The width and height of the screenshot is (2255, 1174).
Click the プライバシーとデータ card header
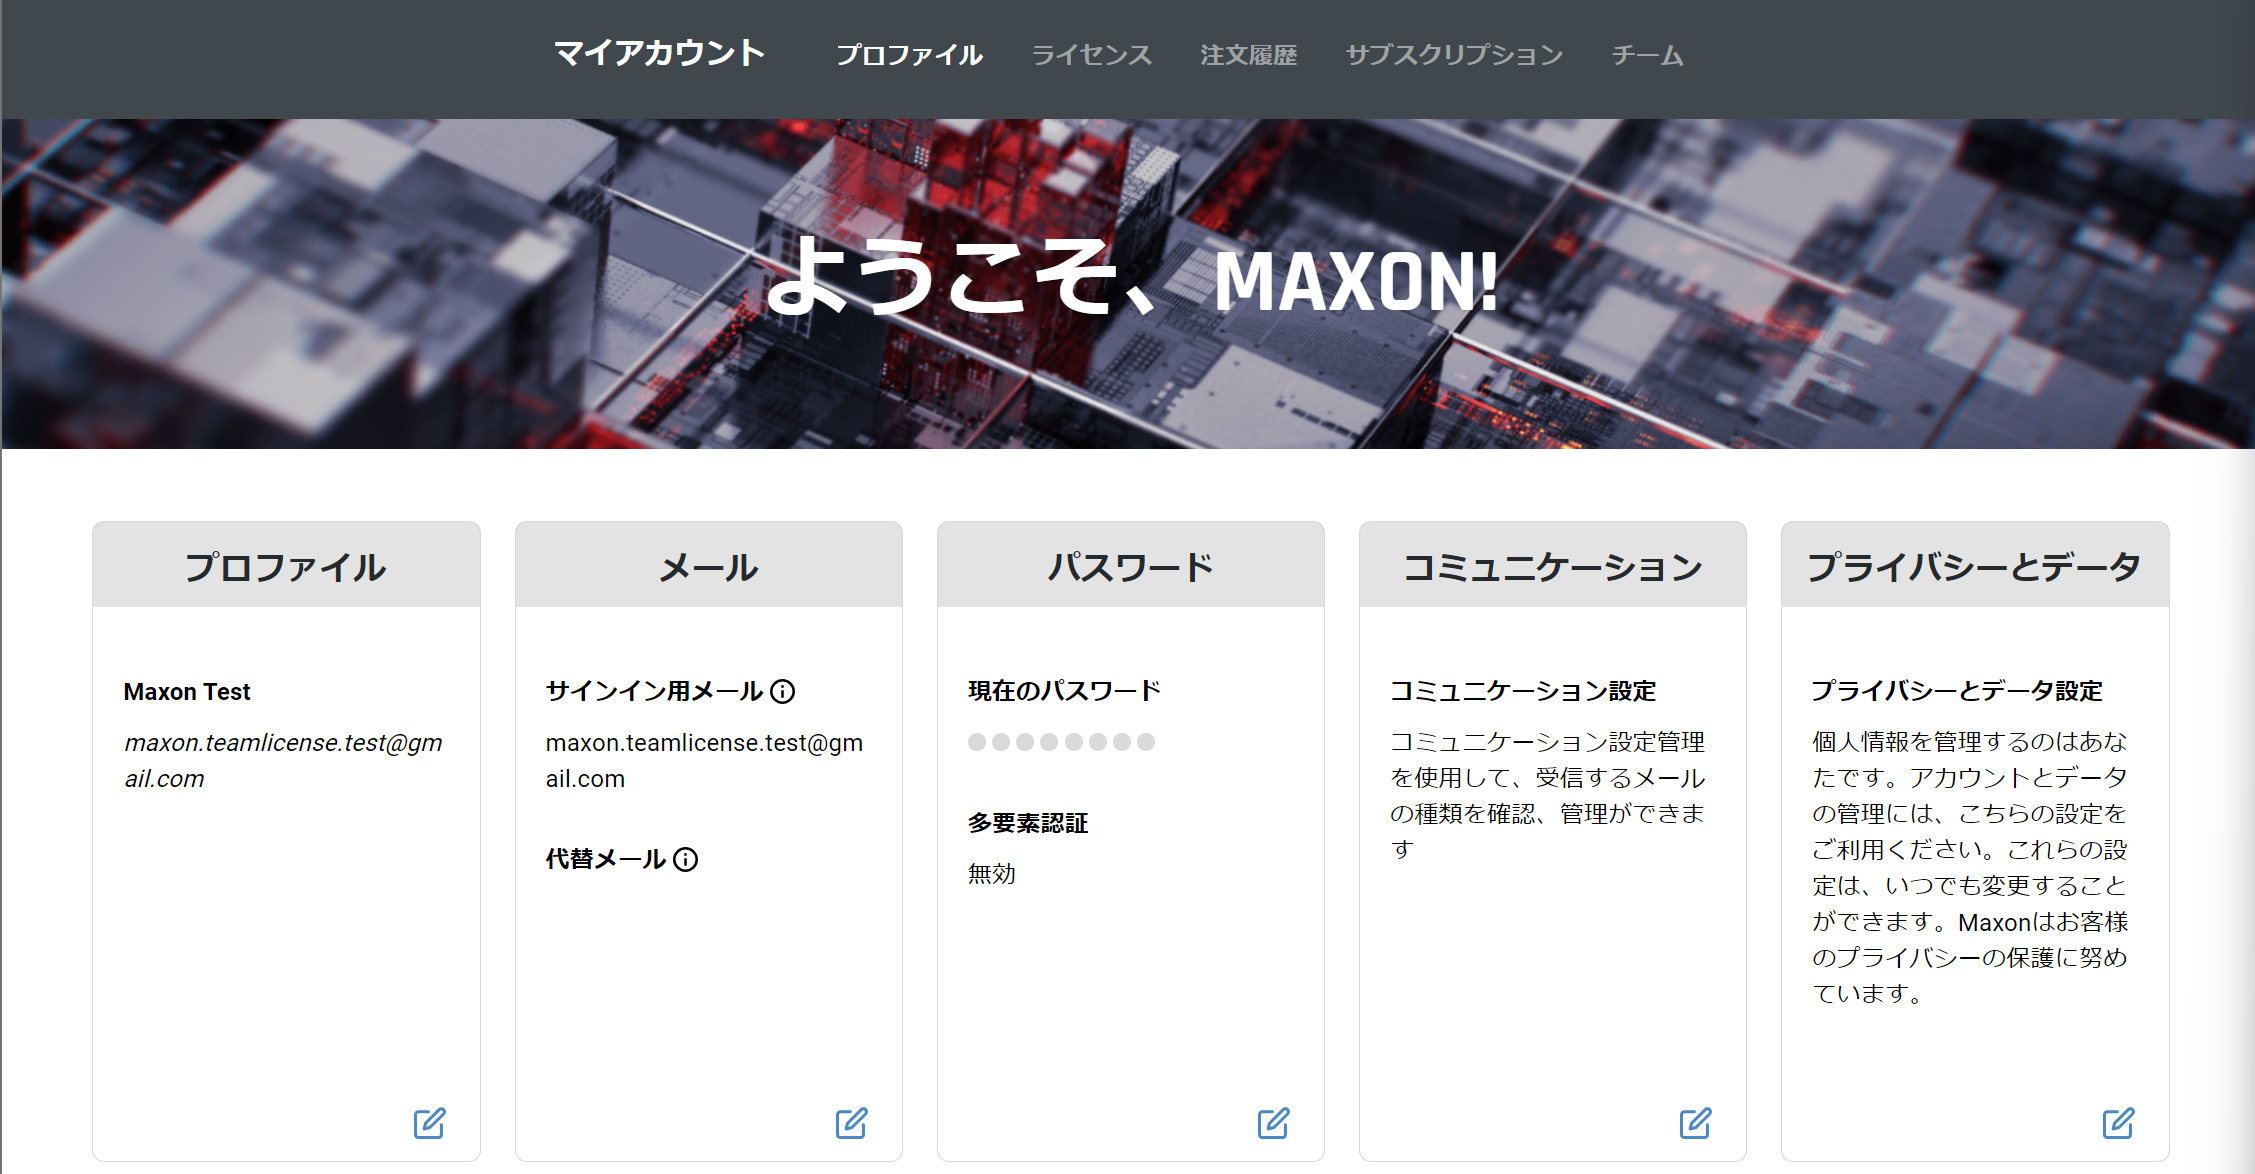point(1975,565)
